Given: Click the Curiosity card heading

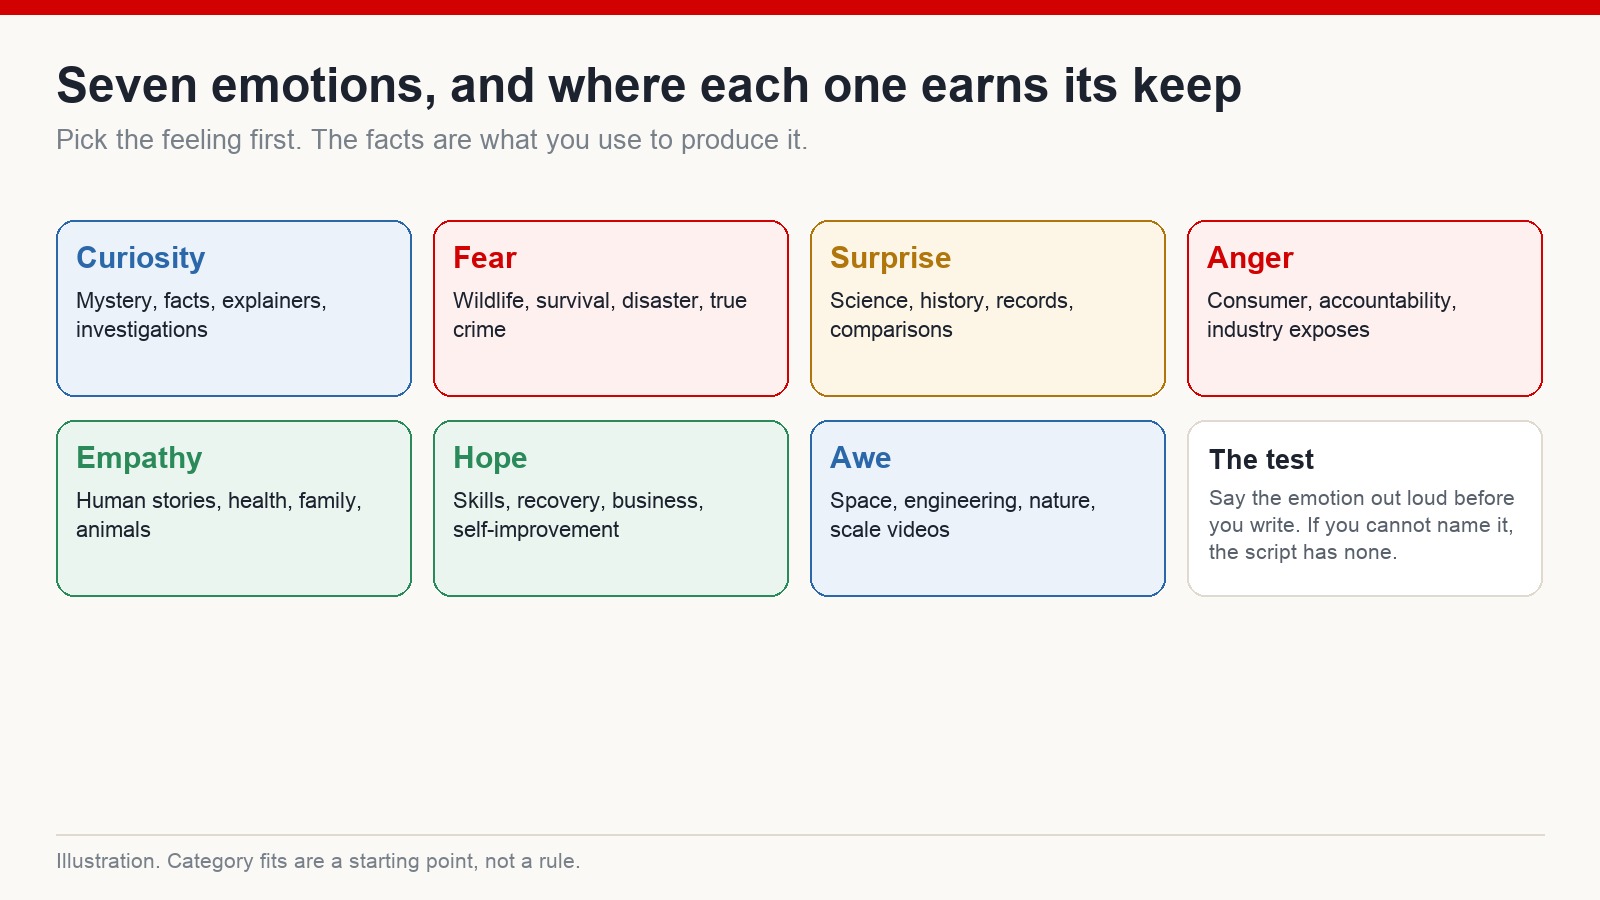Looking at the screenshot, I should click(x=140, y=258).
